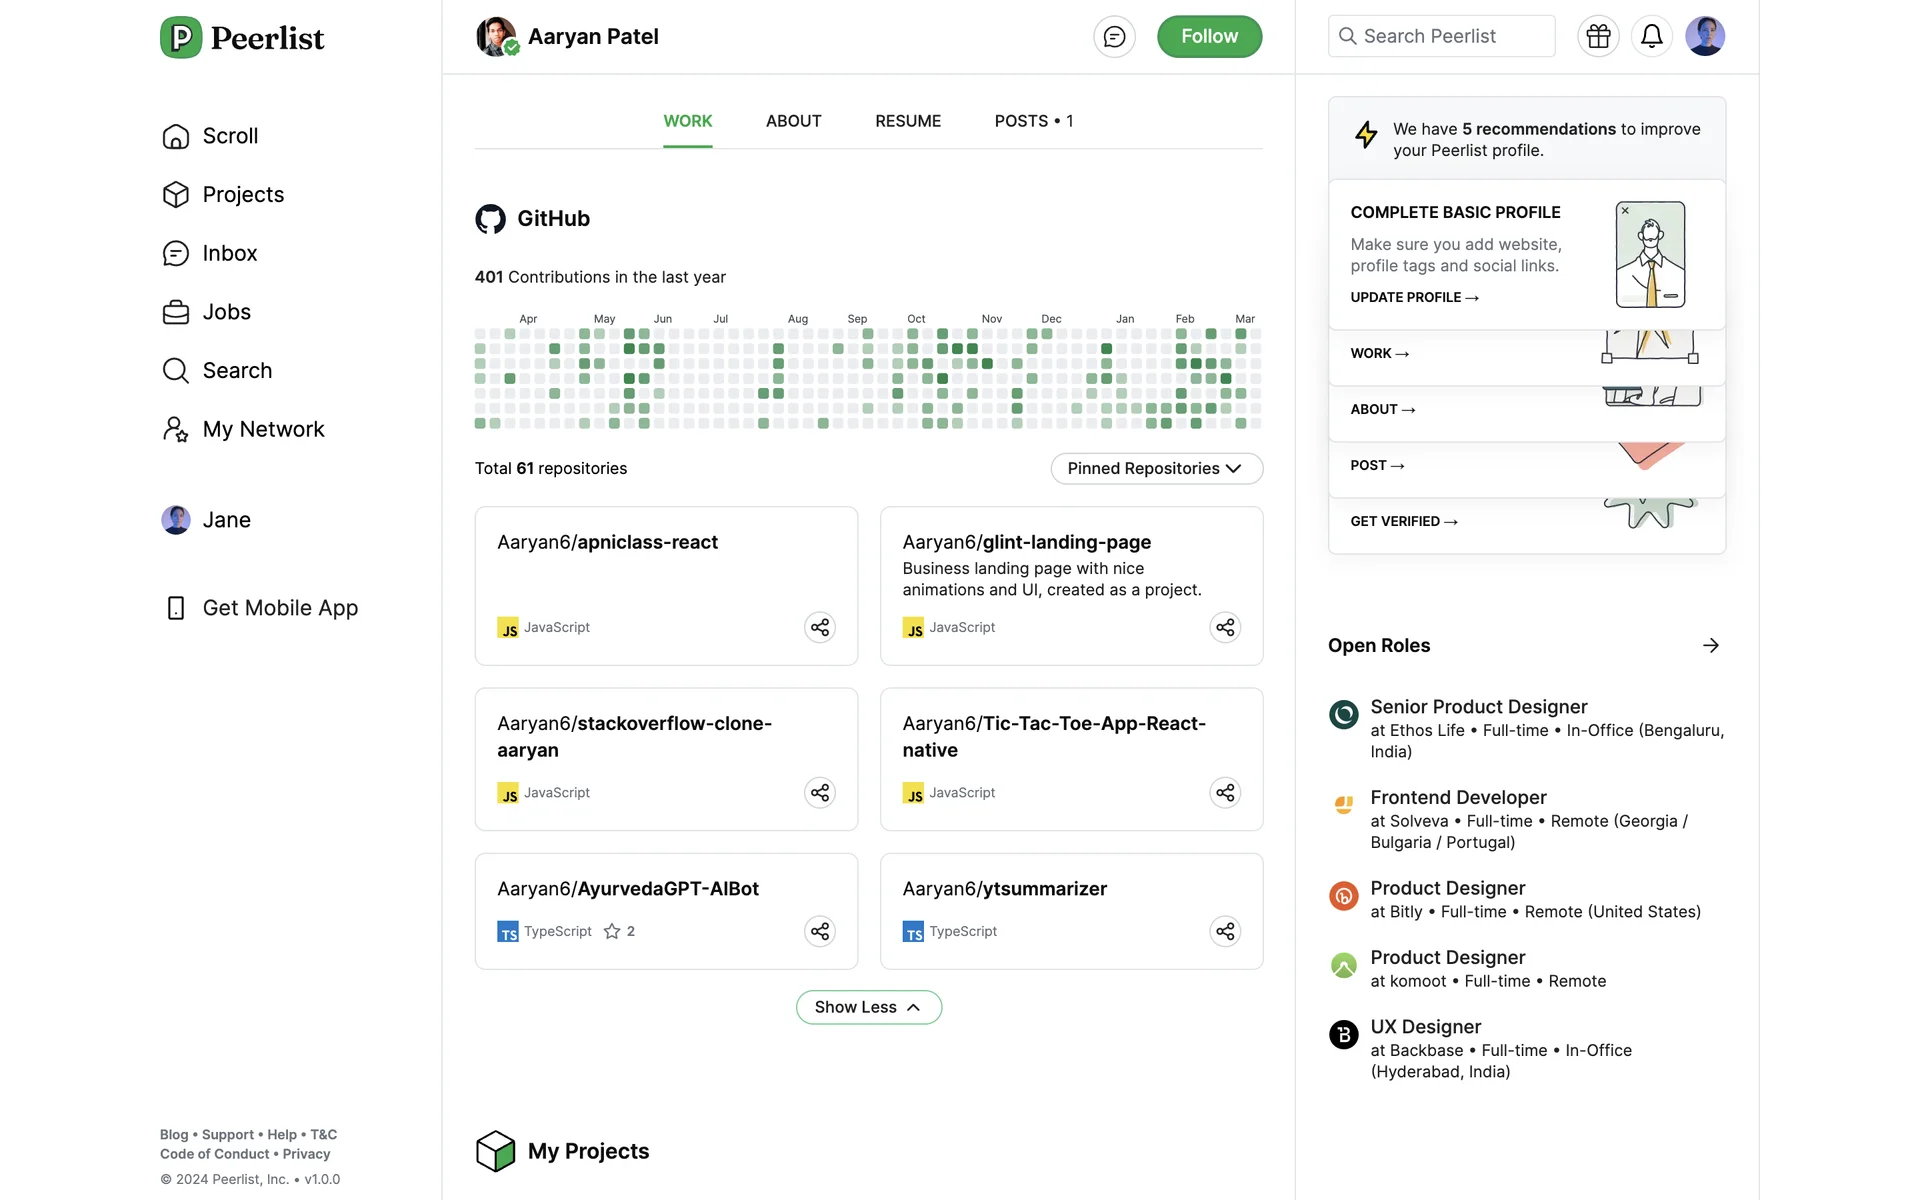
Task: Share the apniclass-react repository
Action: point(820,627)
